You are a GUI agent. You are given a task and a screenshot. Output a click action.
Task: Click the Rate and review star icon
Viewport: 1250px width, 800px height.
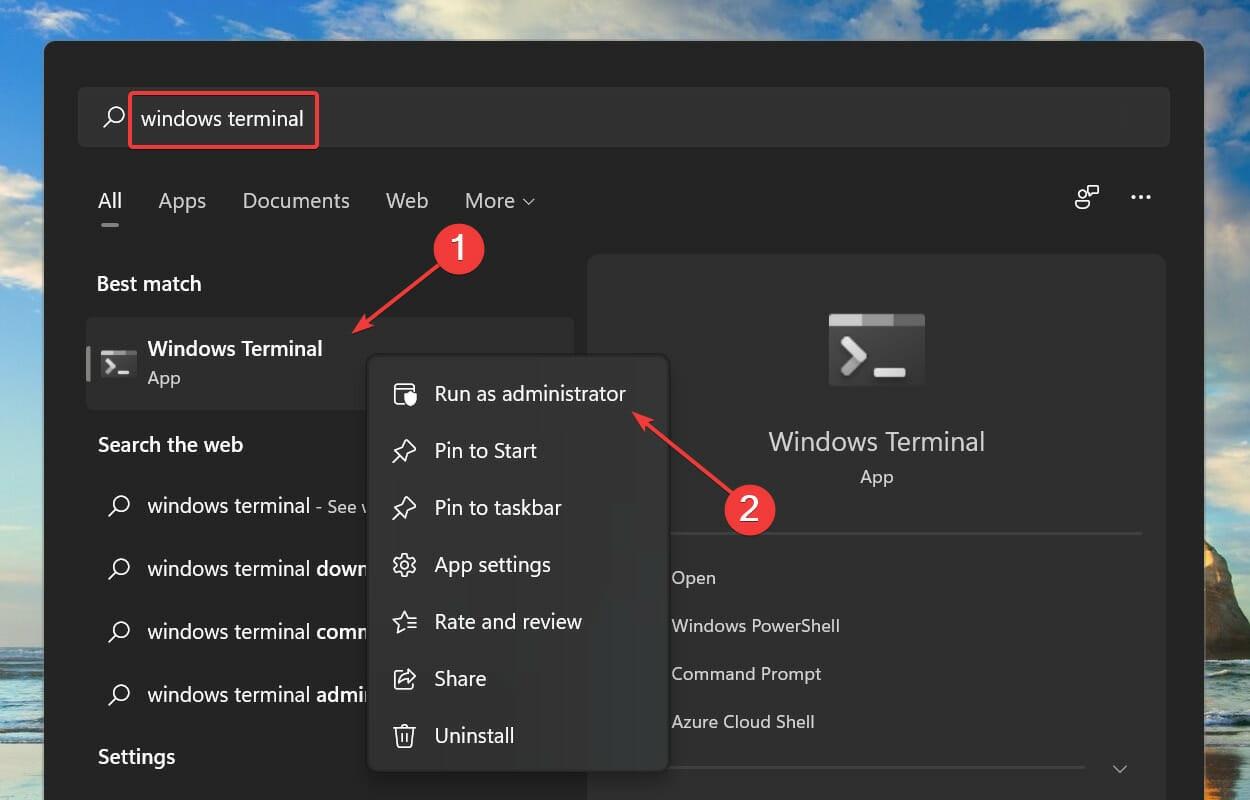405,621
